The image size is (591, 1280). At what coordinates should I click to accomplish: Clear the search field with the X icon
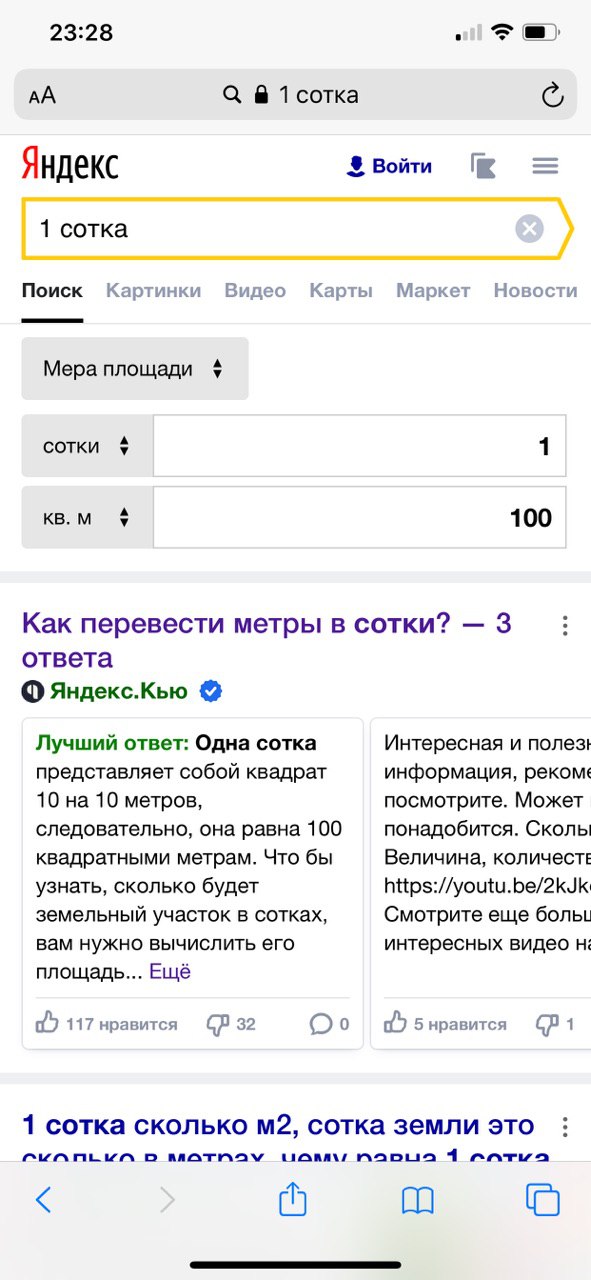click(x=529, y=229)
